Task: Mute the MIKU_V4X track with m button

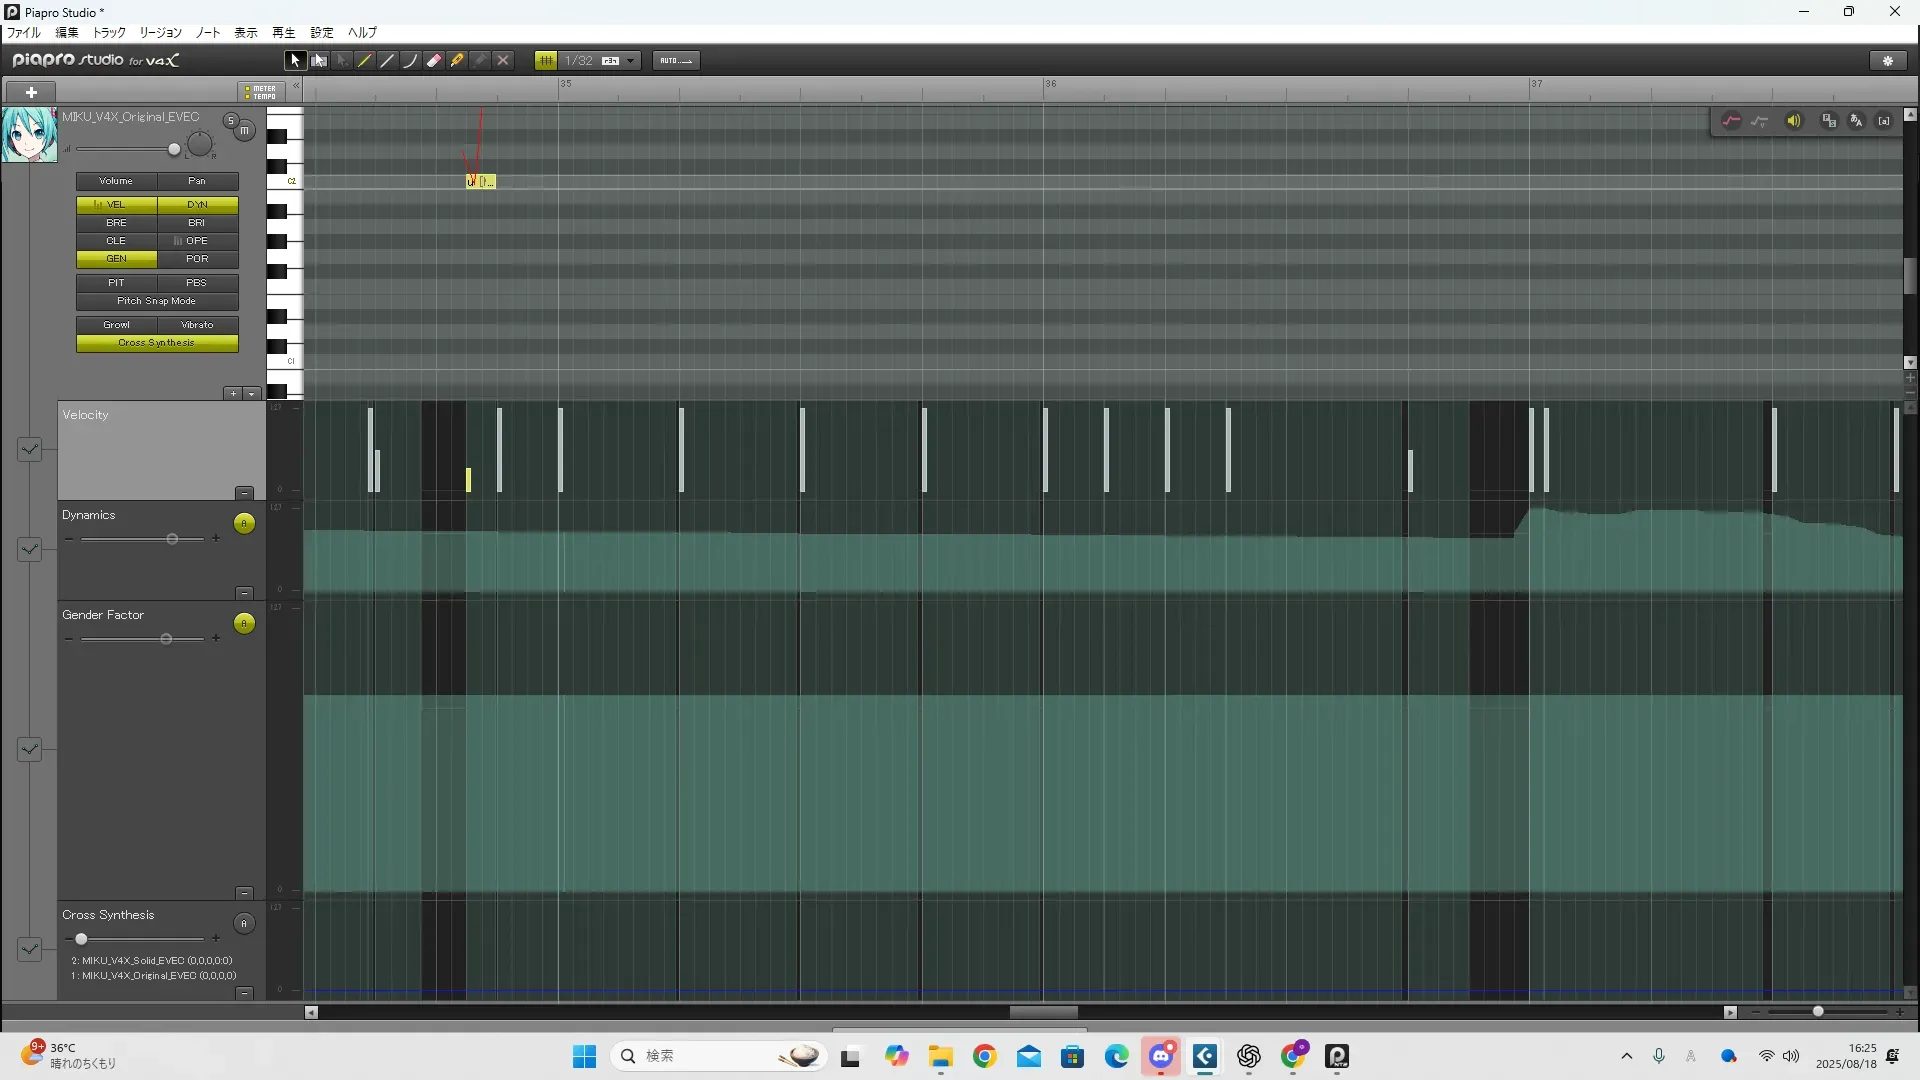Action: pos(245,131)
